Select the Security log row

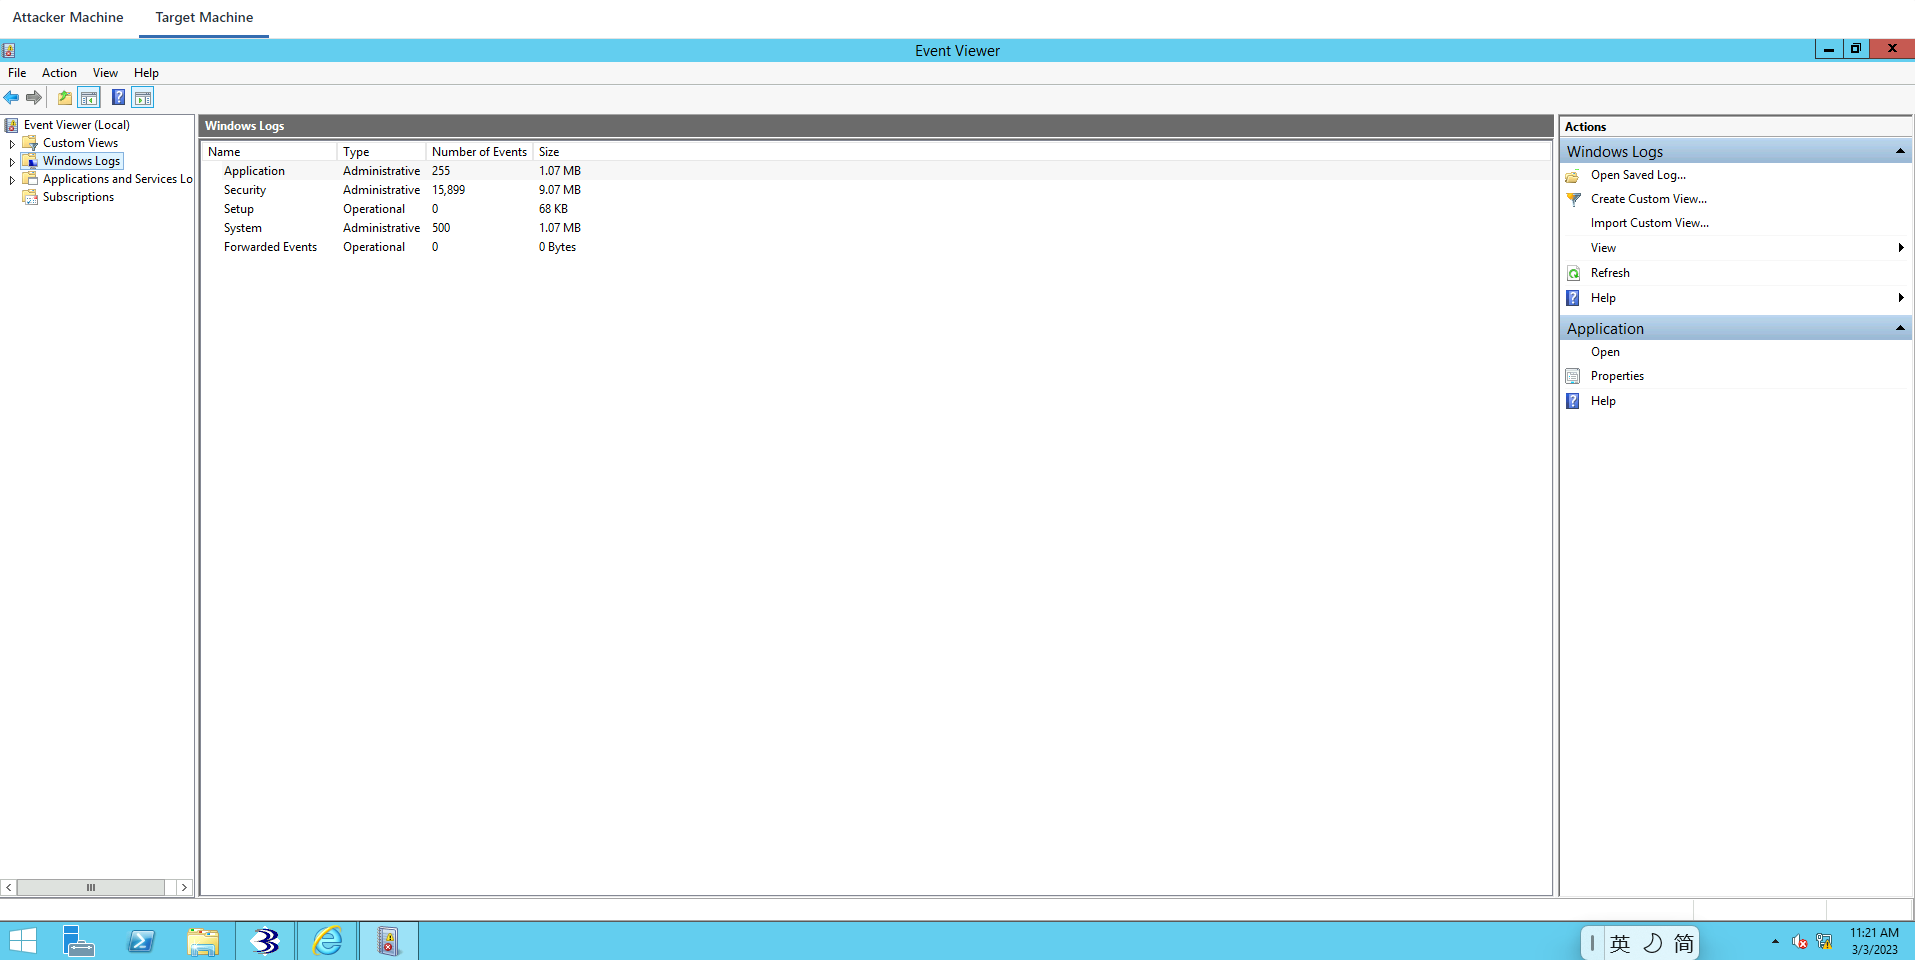(x=876, y=190)
